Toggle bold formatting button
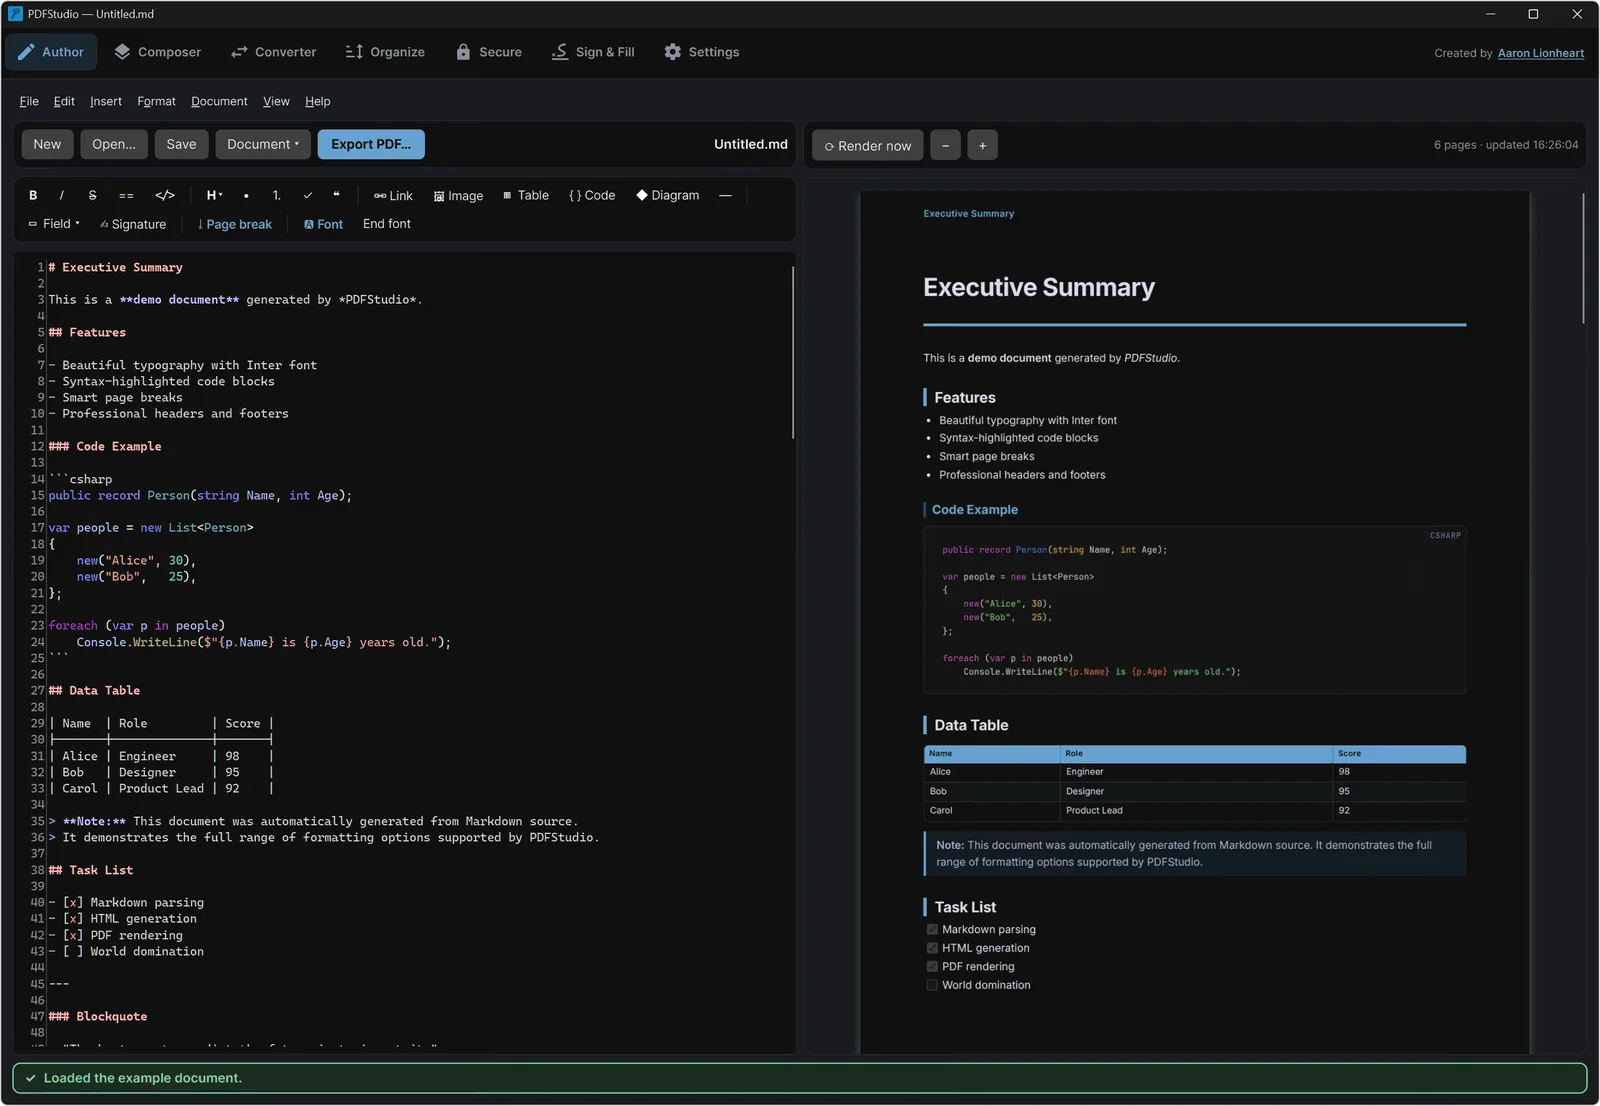The image size is (1600, 1106). (x=33, y=196)
